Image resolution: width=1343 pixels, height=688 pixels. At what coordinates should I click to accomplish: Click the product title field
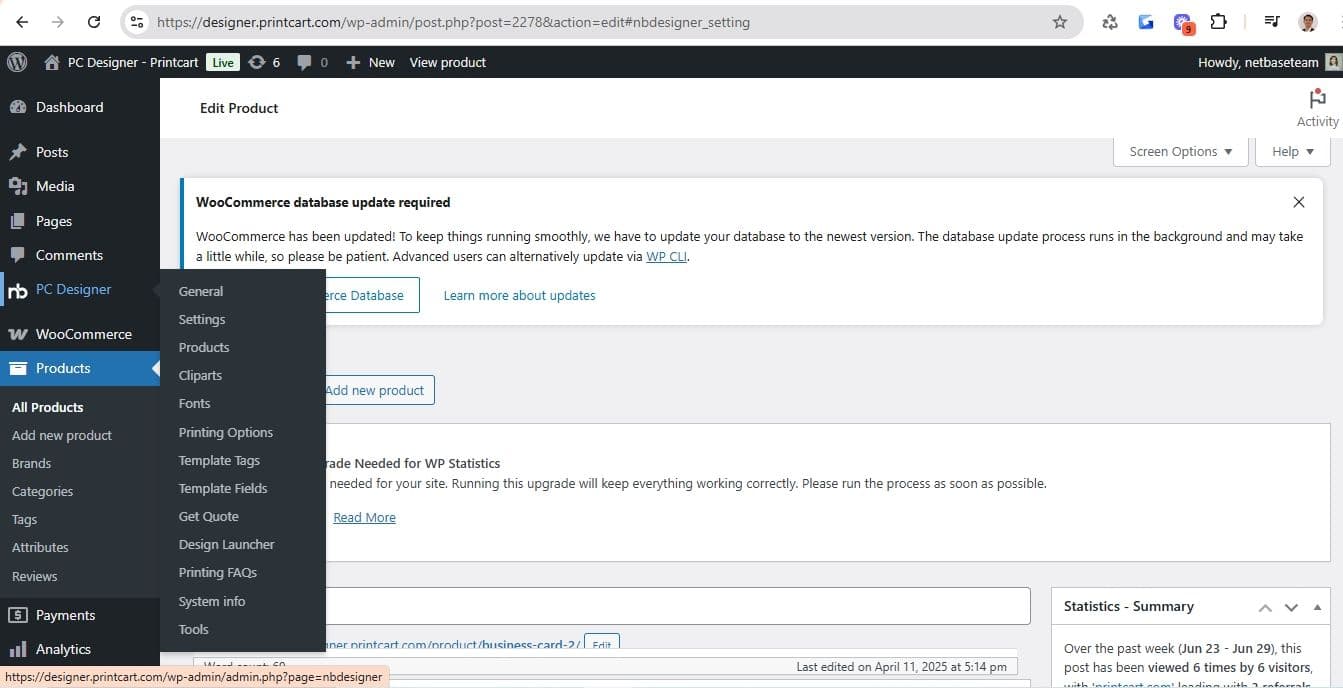(x=677, y=606)
